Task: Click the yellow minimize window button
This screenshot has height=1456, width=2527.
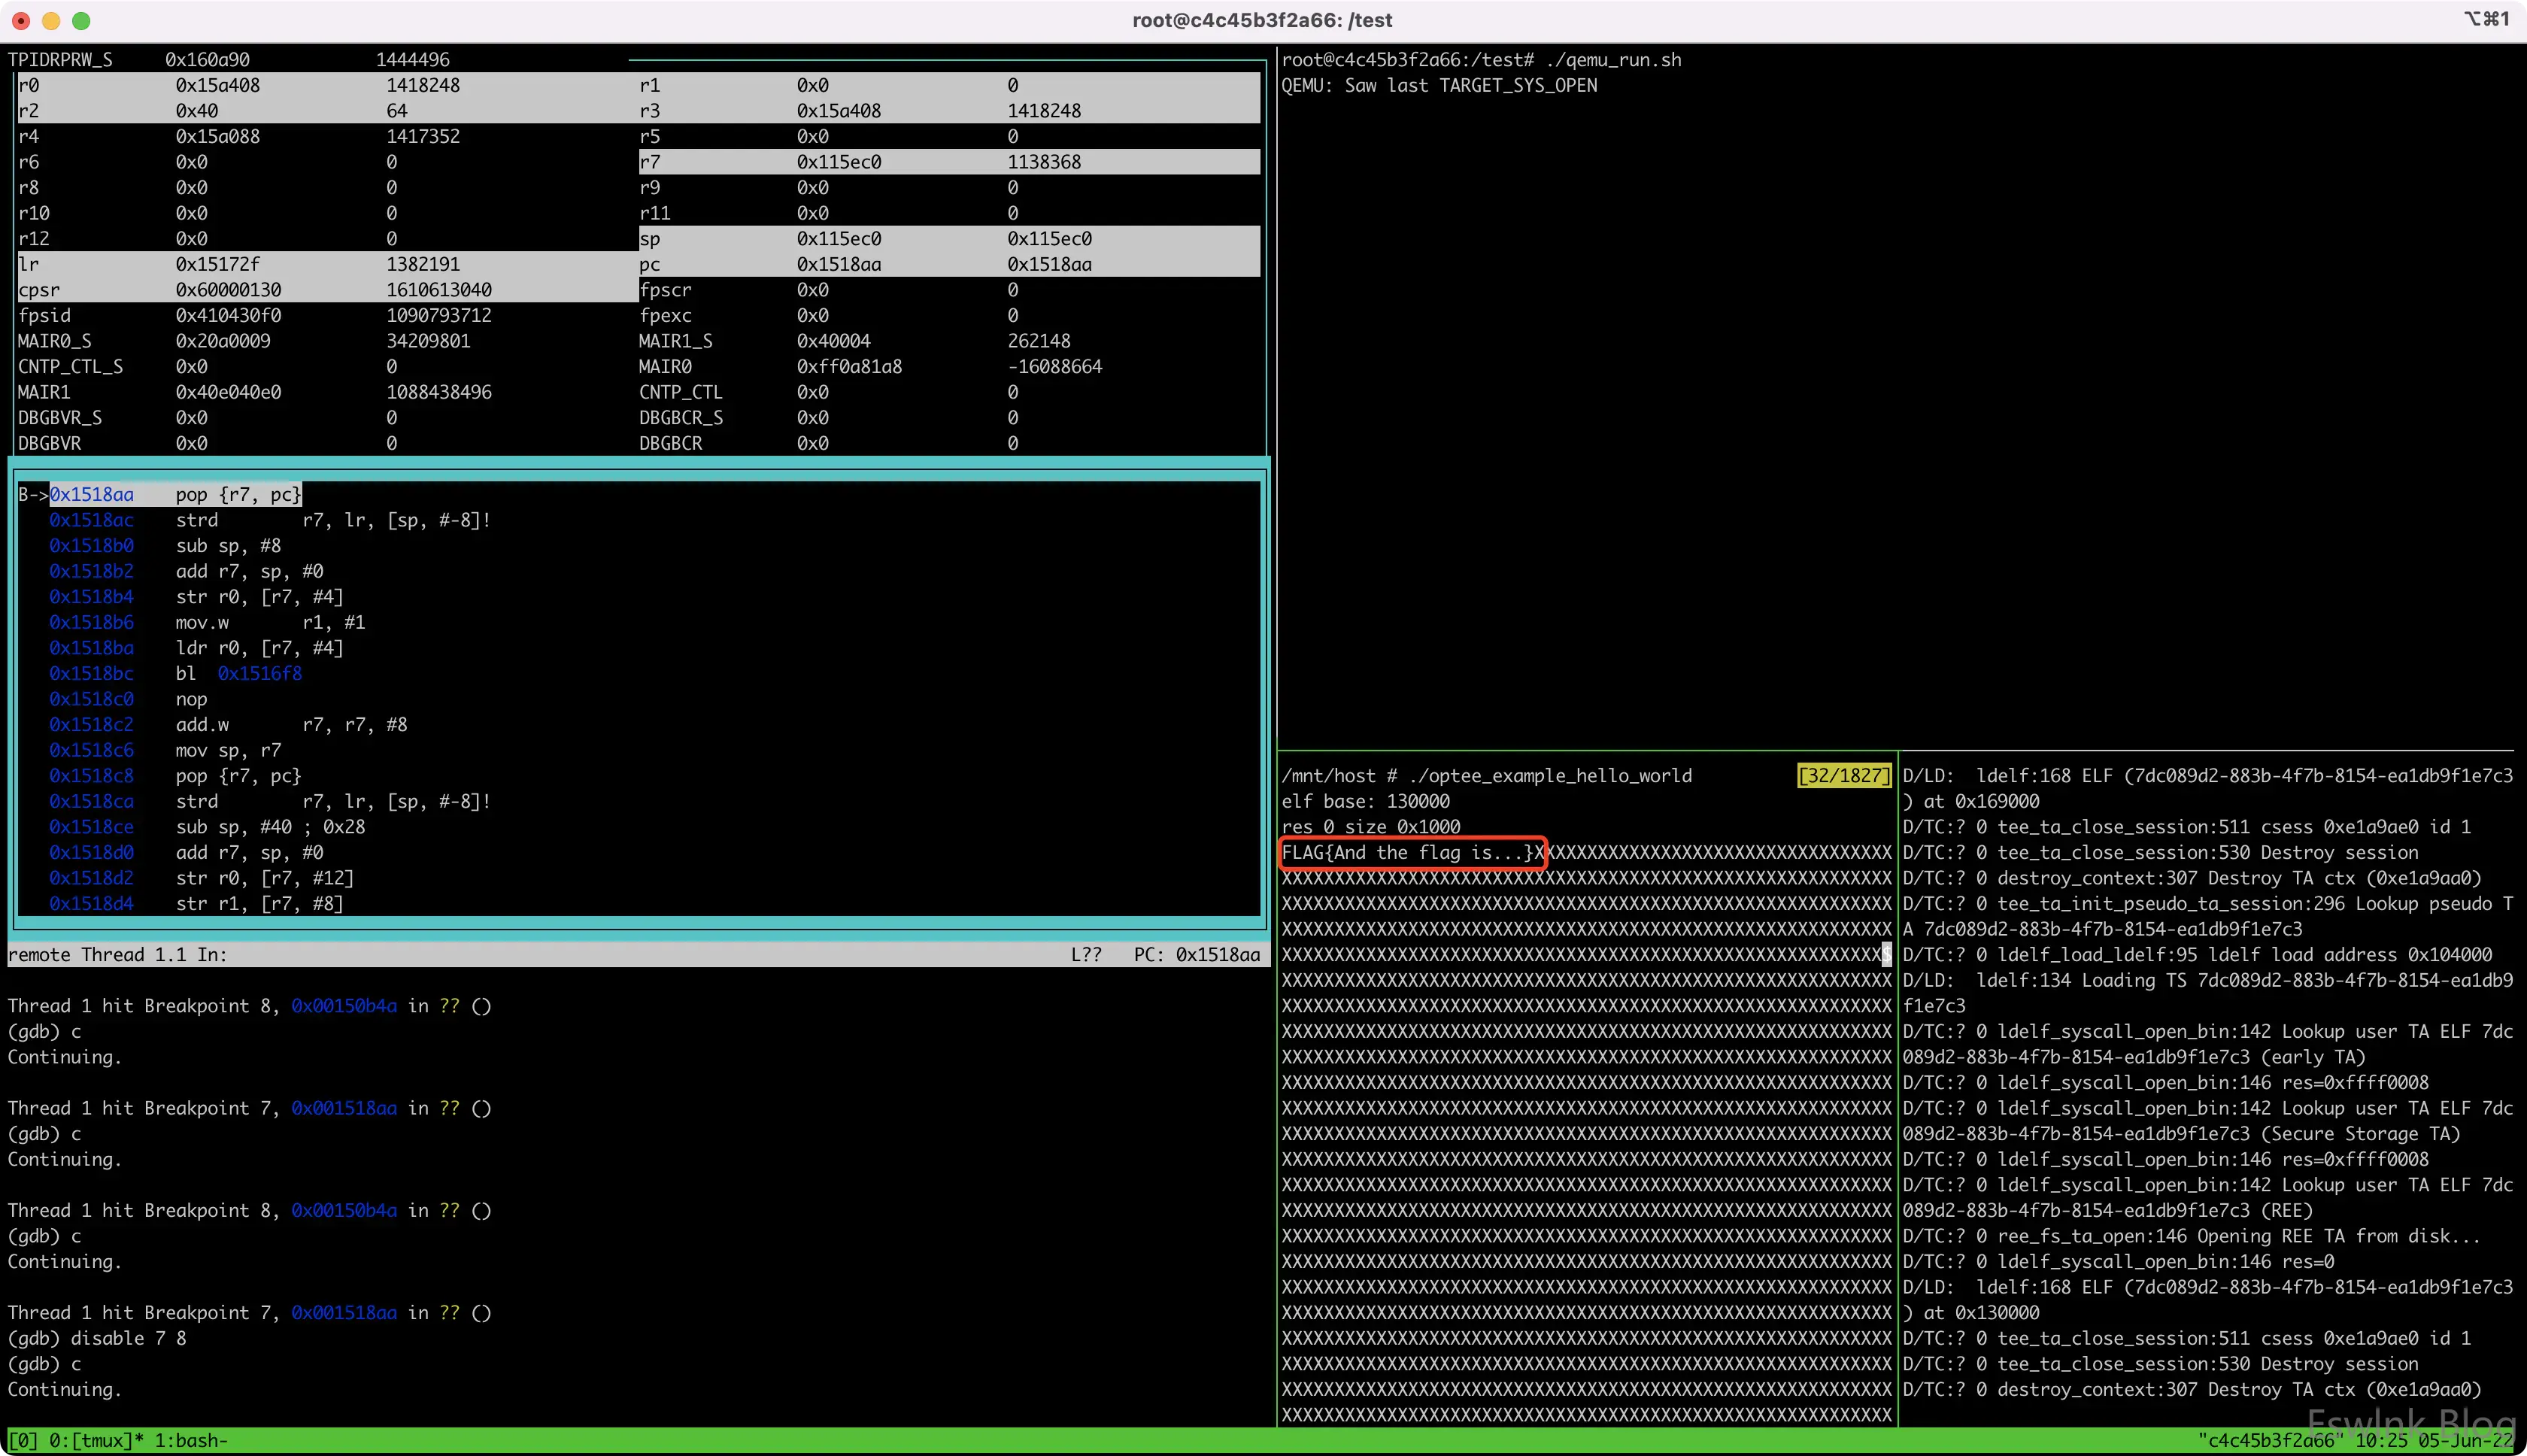Action: (x=51, y=20)
